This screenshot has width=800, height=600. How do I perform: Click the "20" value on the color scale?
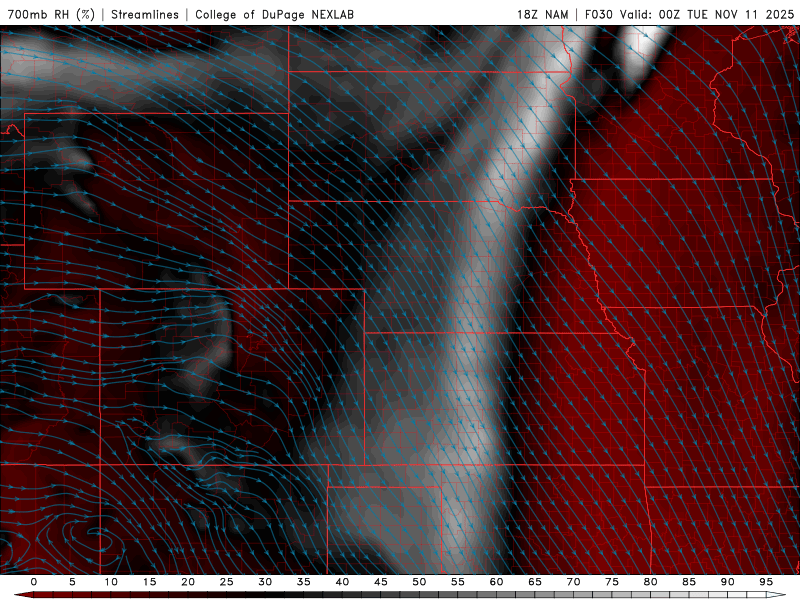pyautogui.click(x=188, y=582)
